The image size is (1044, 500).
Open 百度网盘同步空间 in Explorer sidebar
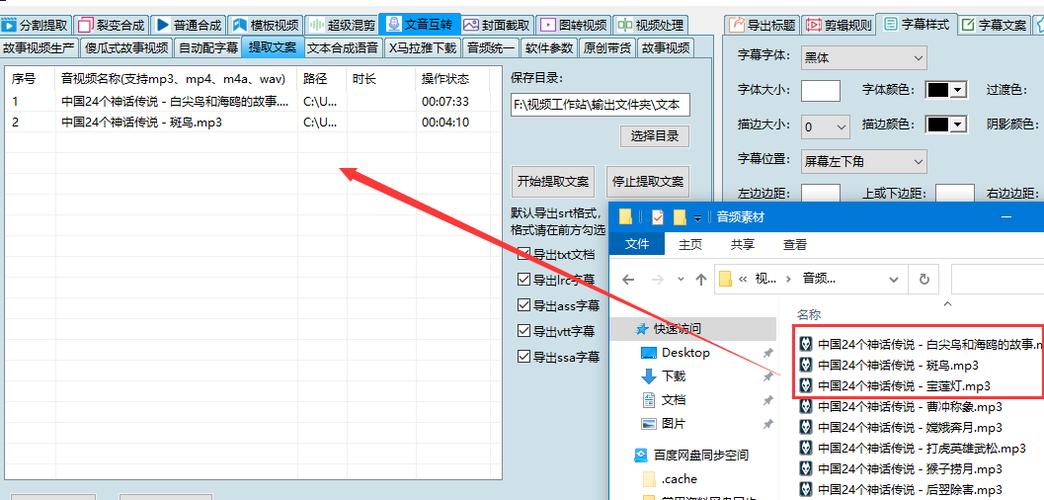(700, 455)
